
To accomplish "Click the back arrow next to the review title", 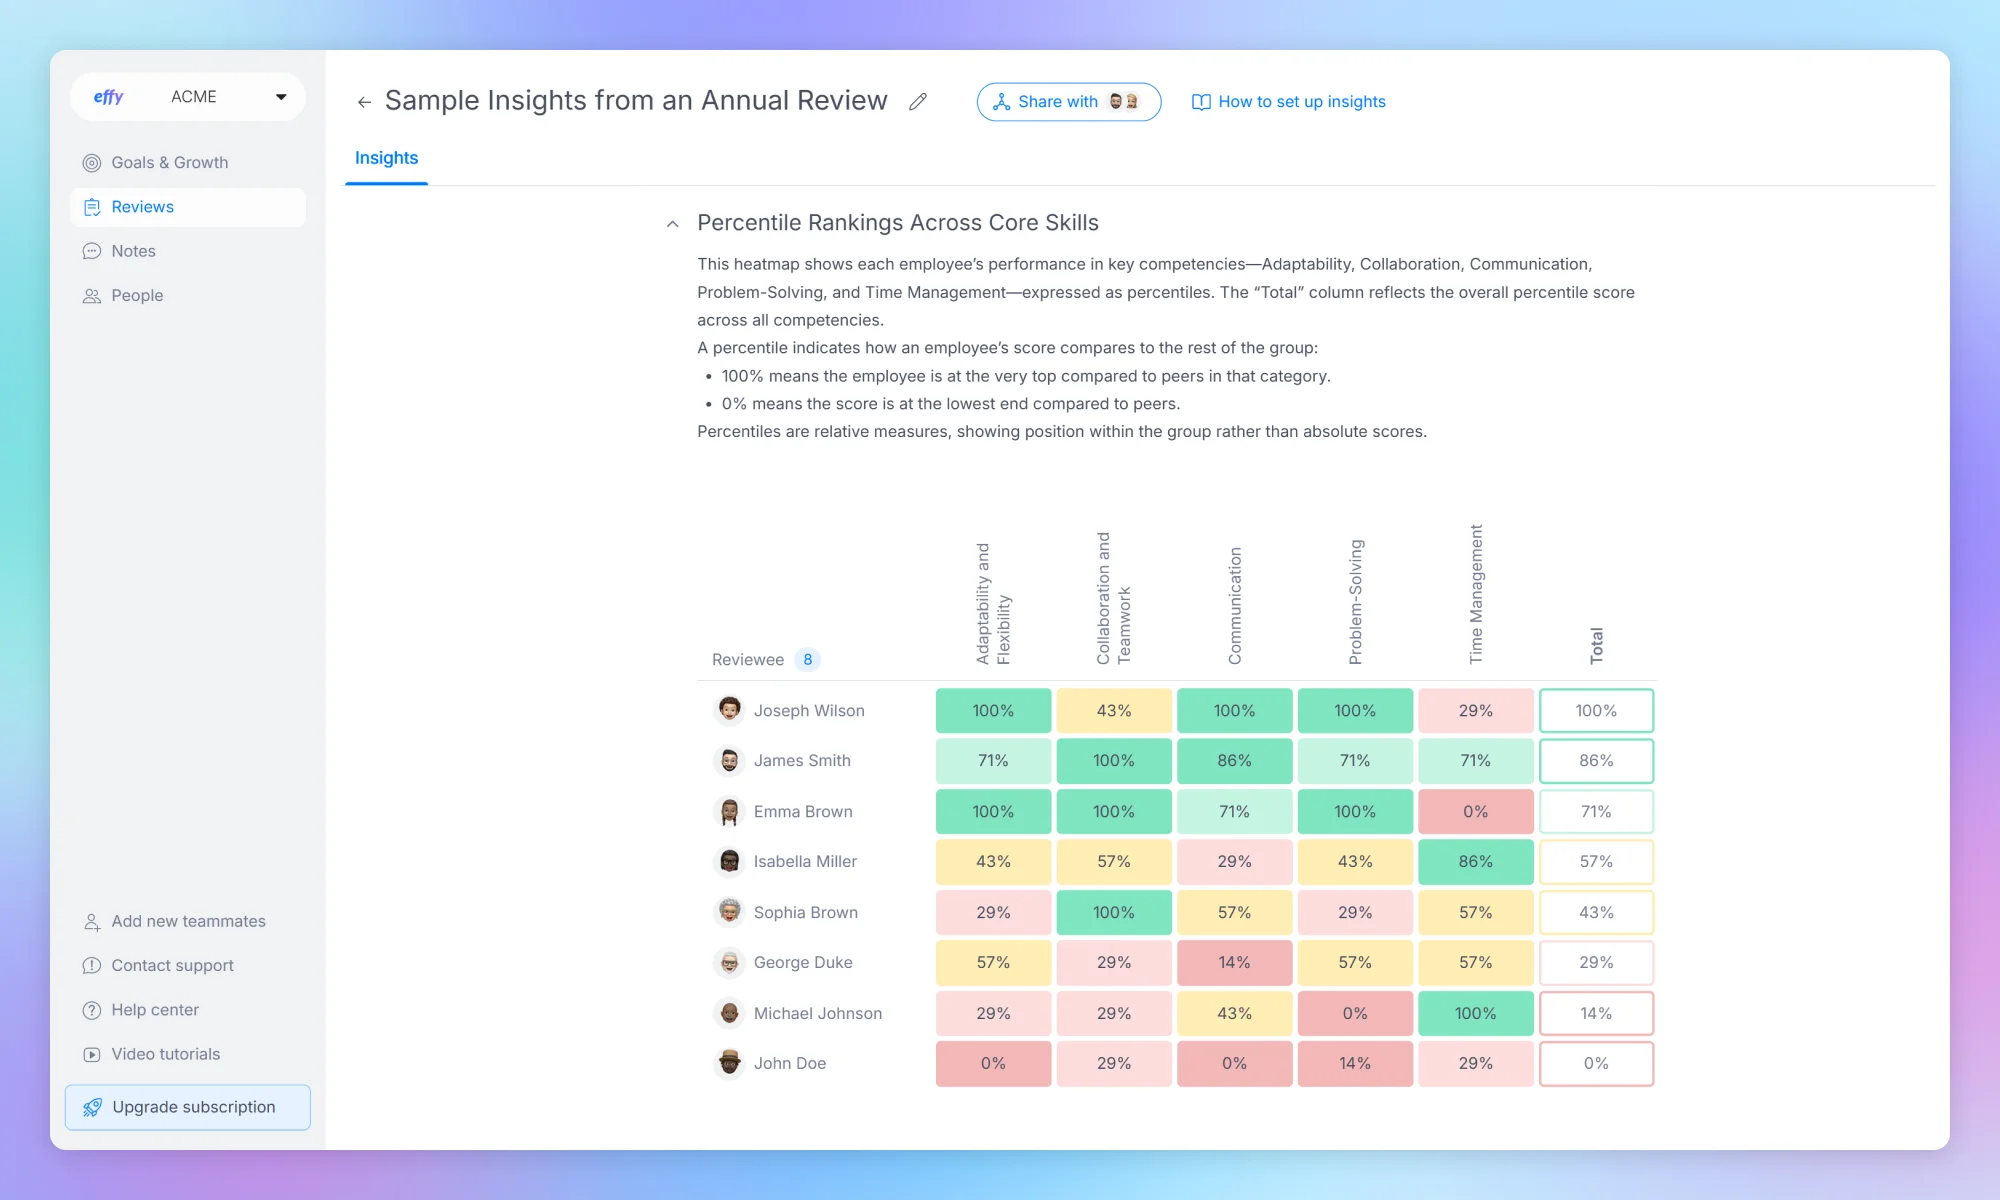I will (x=364, y=101).
